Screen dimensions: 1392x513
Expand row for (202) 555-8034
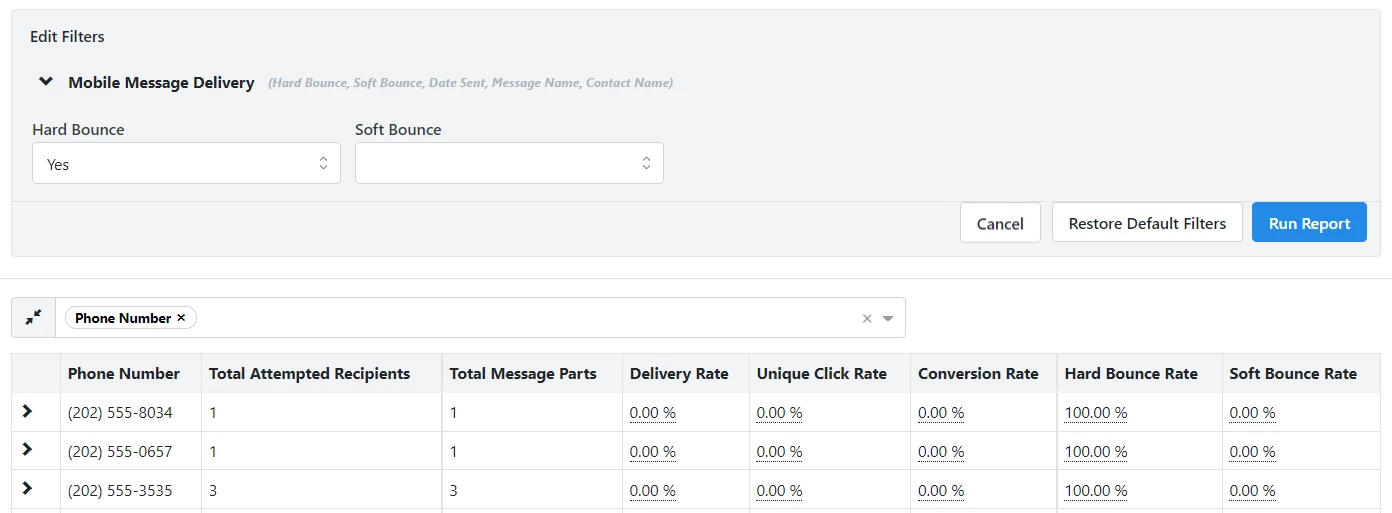(28, 411)
